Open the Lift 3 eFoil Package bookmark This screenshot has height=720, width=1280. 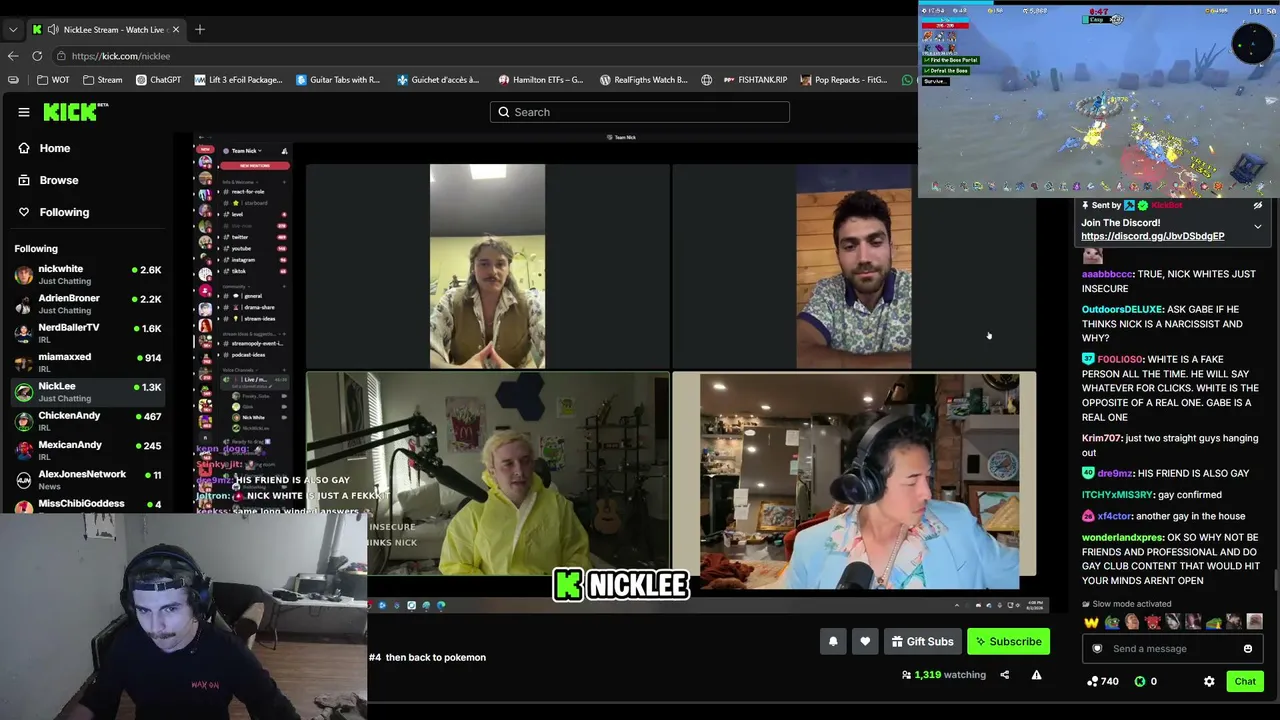click(x=238, y=80)
